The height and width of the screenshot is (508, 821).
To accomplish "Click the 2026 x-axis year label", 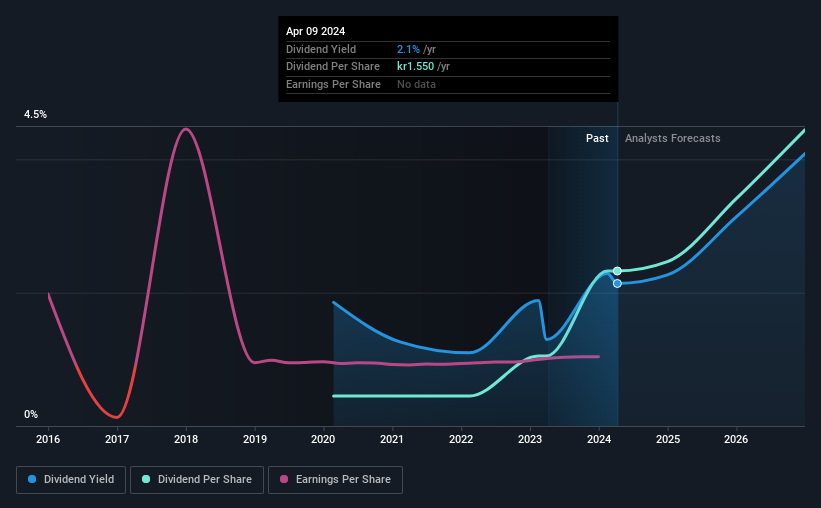I will pyautogui.click(x=736, y=439).
